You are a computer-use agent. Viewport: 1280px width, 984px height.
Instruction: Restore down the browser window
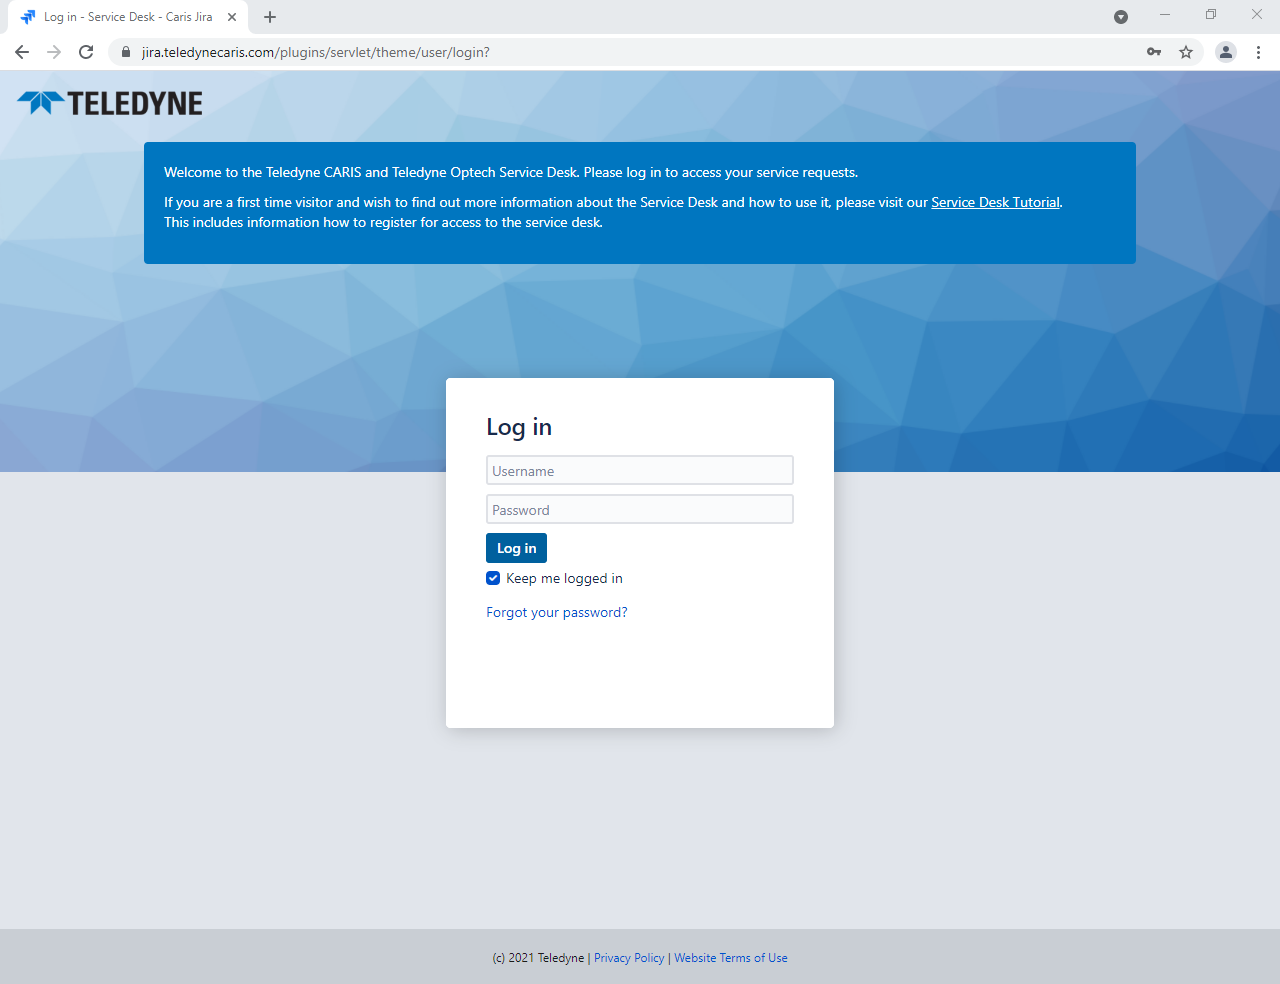pos(1211,14)
